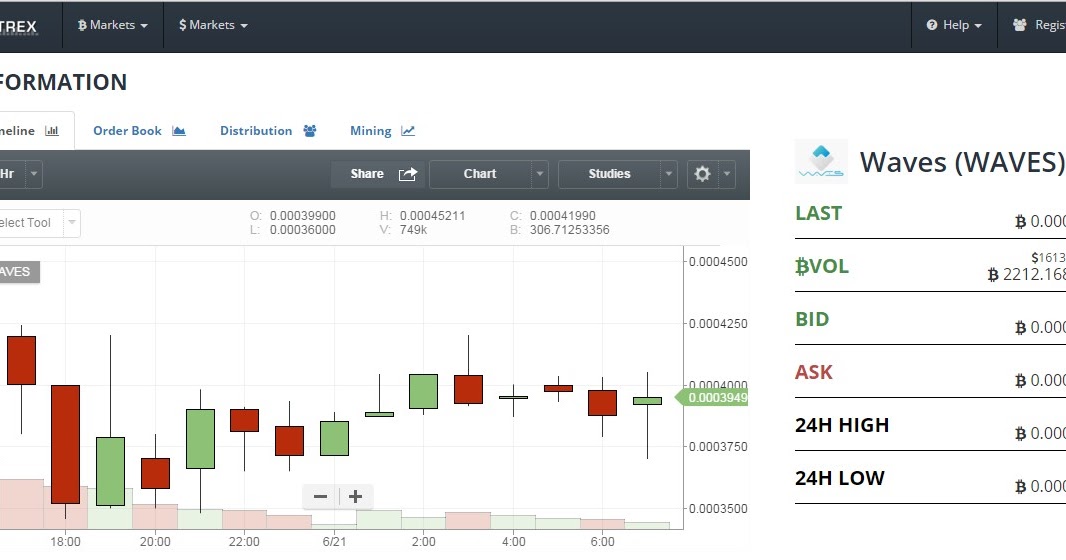The image size is (1066, 560).
Task: Click the WAVES symbol label on chart
Action: [x=18, y=272]
